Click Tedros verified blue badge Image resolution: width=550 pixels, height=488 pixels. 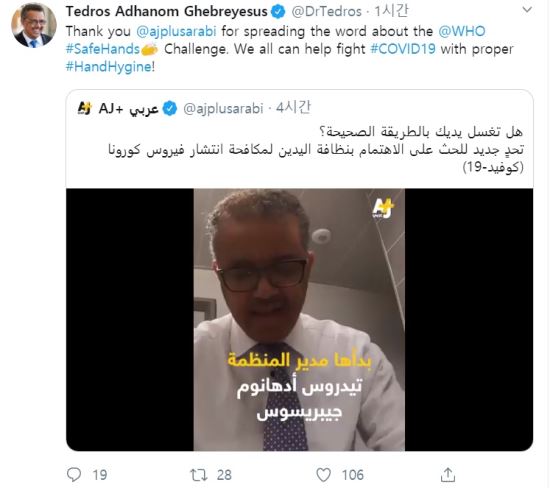(279, 12)
